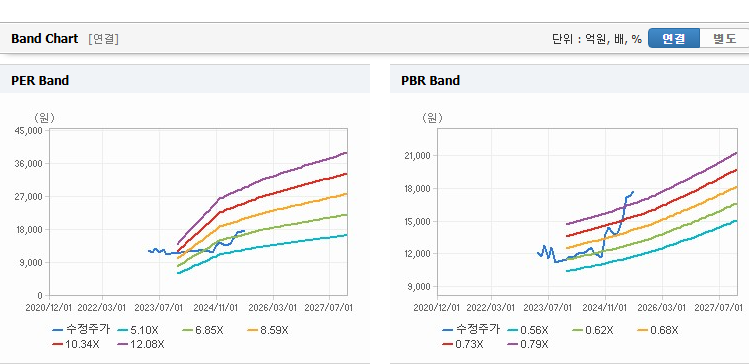
Task: Click the 2026/03/01 date label in PBR chart
Action: 663,308
